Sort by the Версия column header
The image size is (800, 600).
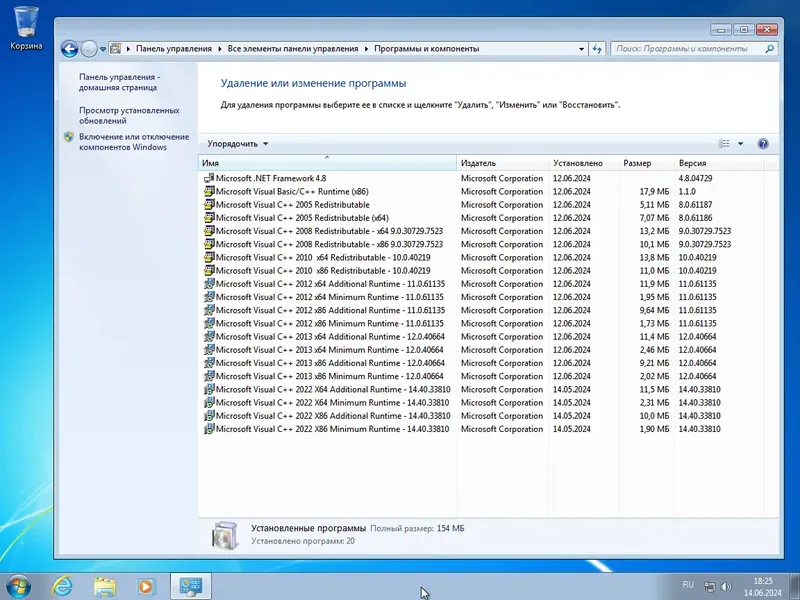tap(719, 163)
